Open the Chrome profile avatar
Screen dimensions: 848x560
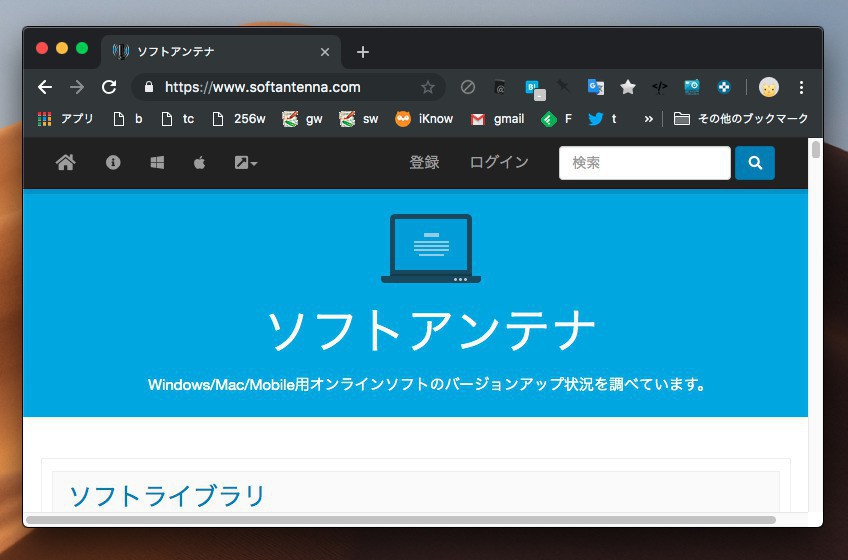768,87
